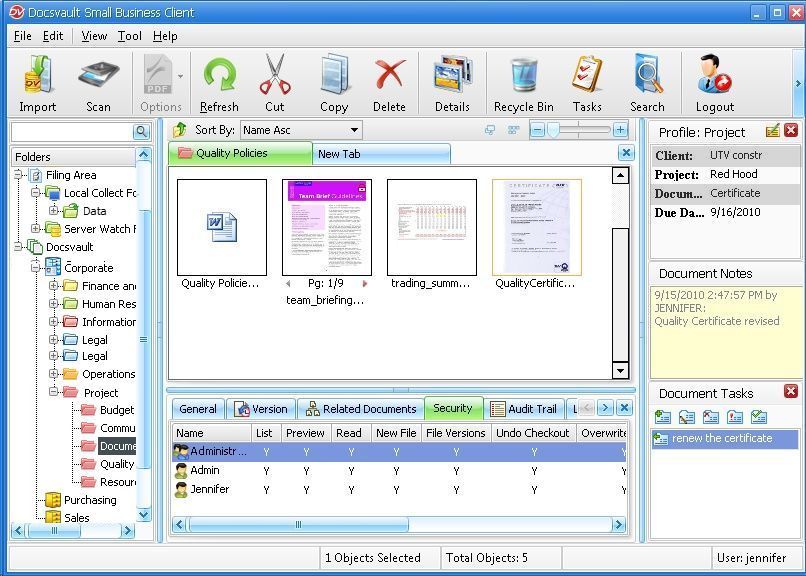Click next page arrow on team_briefing
806x576 pixels.
point(365,284)
